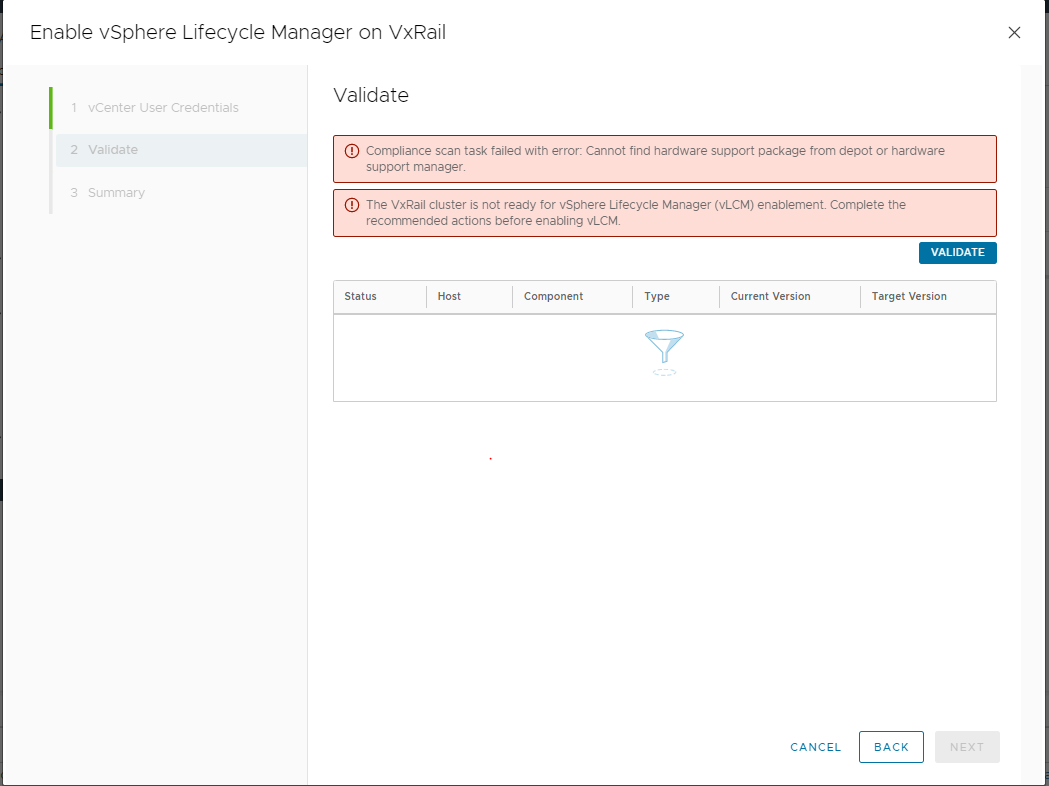Click the error icon on the compliance scan alert
This screenshot has height=786, width=1049.
(351, 150)
